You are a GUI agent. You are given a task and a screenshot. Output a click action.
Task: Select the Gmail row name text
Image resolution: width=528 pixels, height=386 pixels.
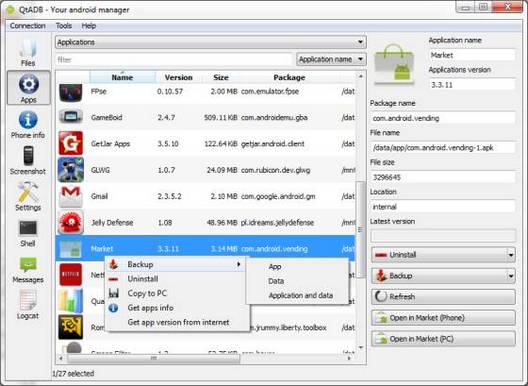[99, 196]
